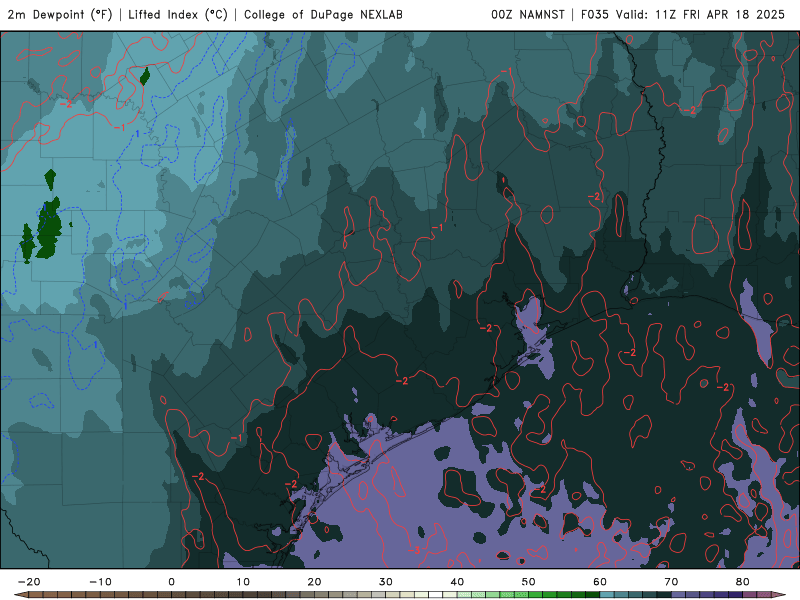Click the 40 label on the color scale
800x600 pixels.
457,582
